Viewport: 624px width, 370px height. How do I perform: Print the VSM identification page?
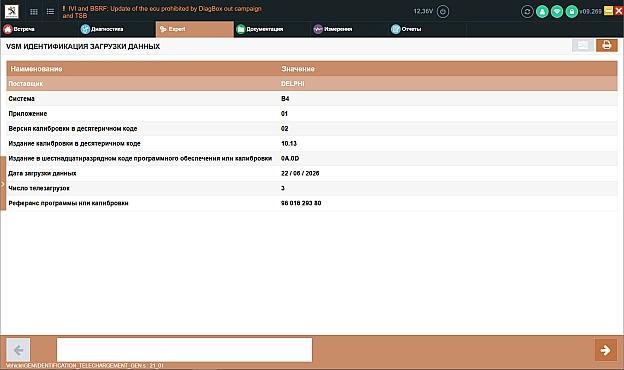coord(606,45)
